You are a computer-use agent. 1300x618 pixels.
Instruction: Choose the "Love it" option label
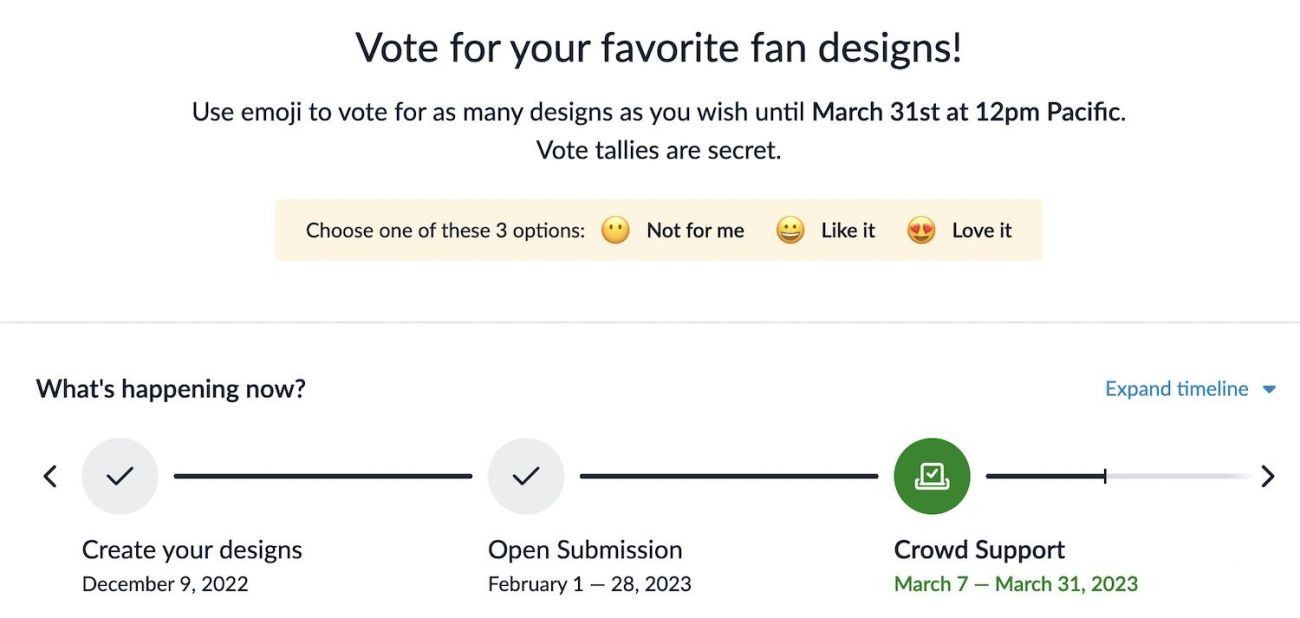[981, 231]
